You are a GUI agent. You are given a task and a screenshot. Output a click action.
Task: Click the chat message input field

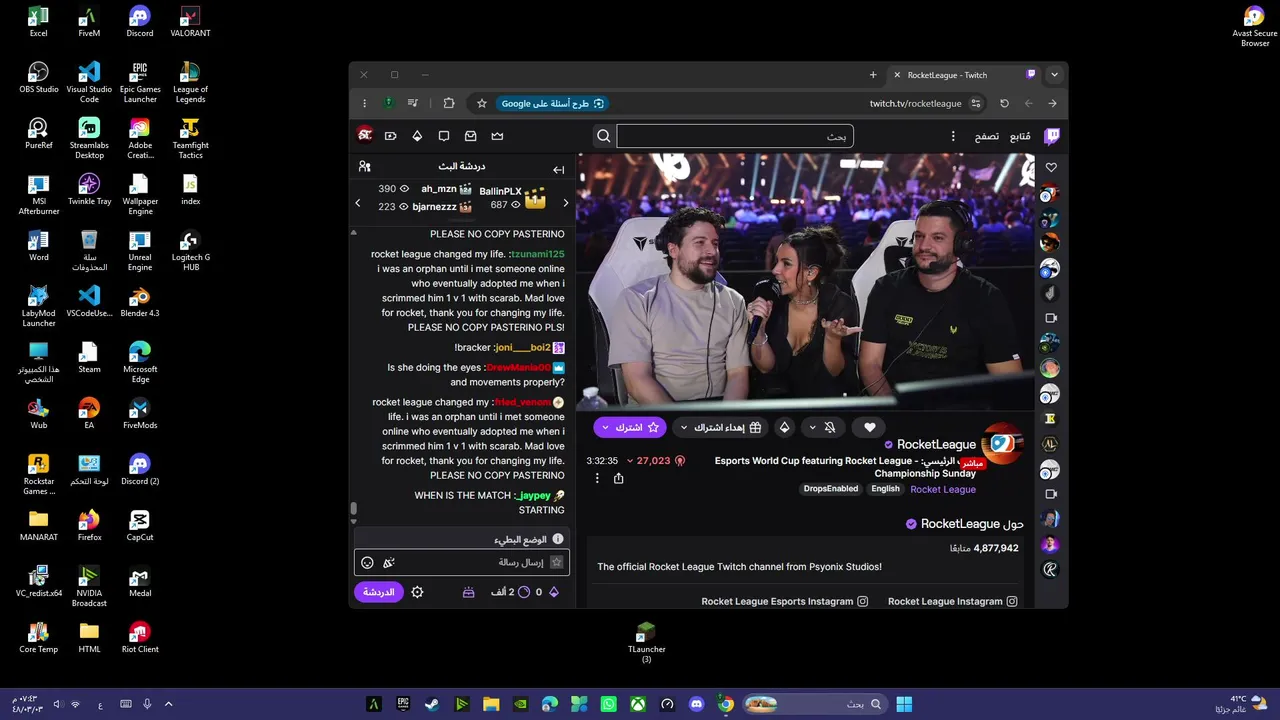[462, 563]
